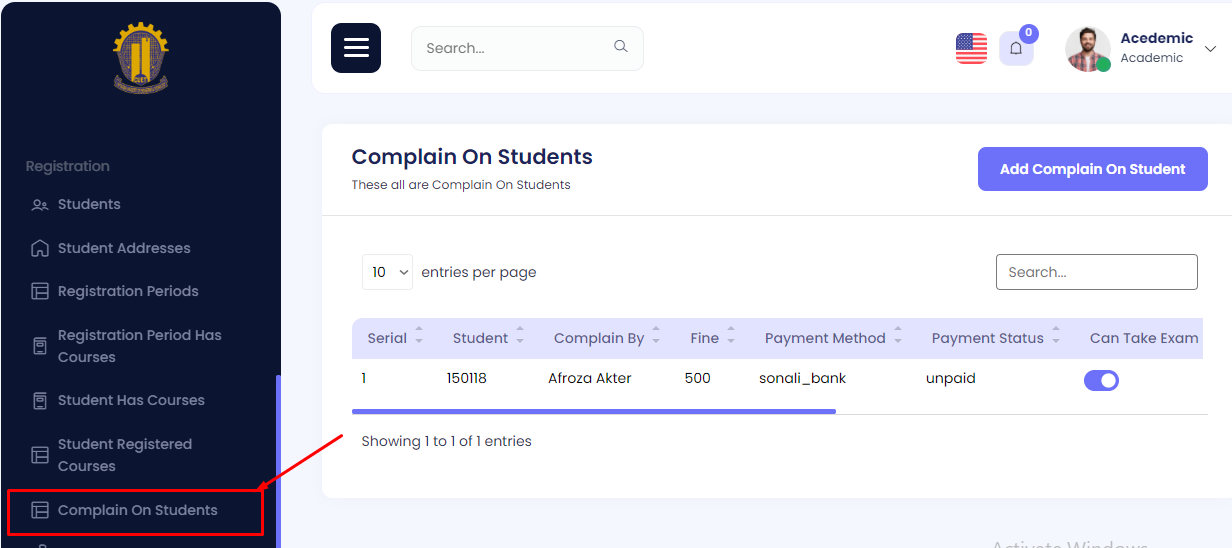Click the hamburger menu icon
The height and width of the screenshot is (548, 1232).
pos(356,48)
